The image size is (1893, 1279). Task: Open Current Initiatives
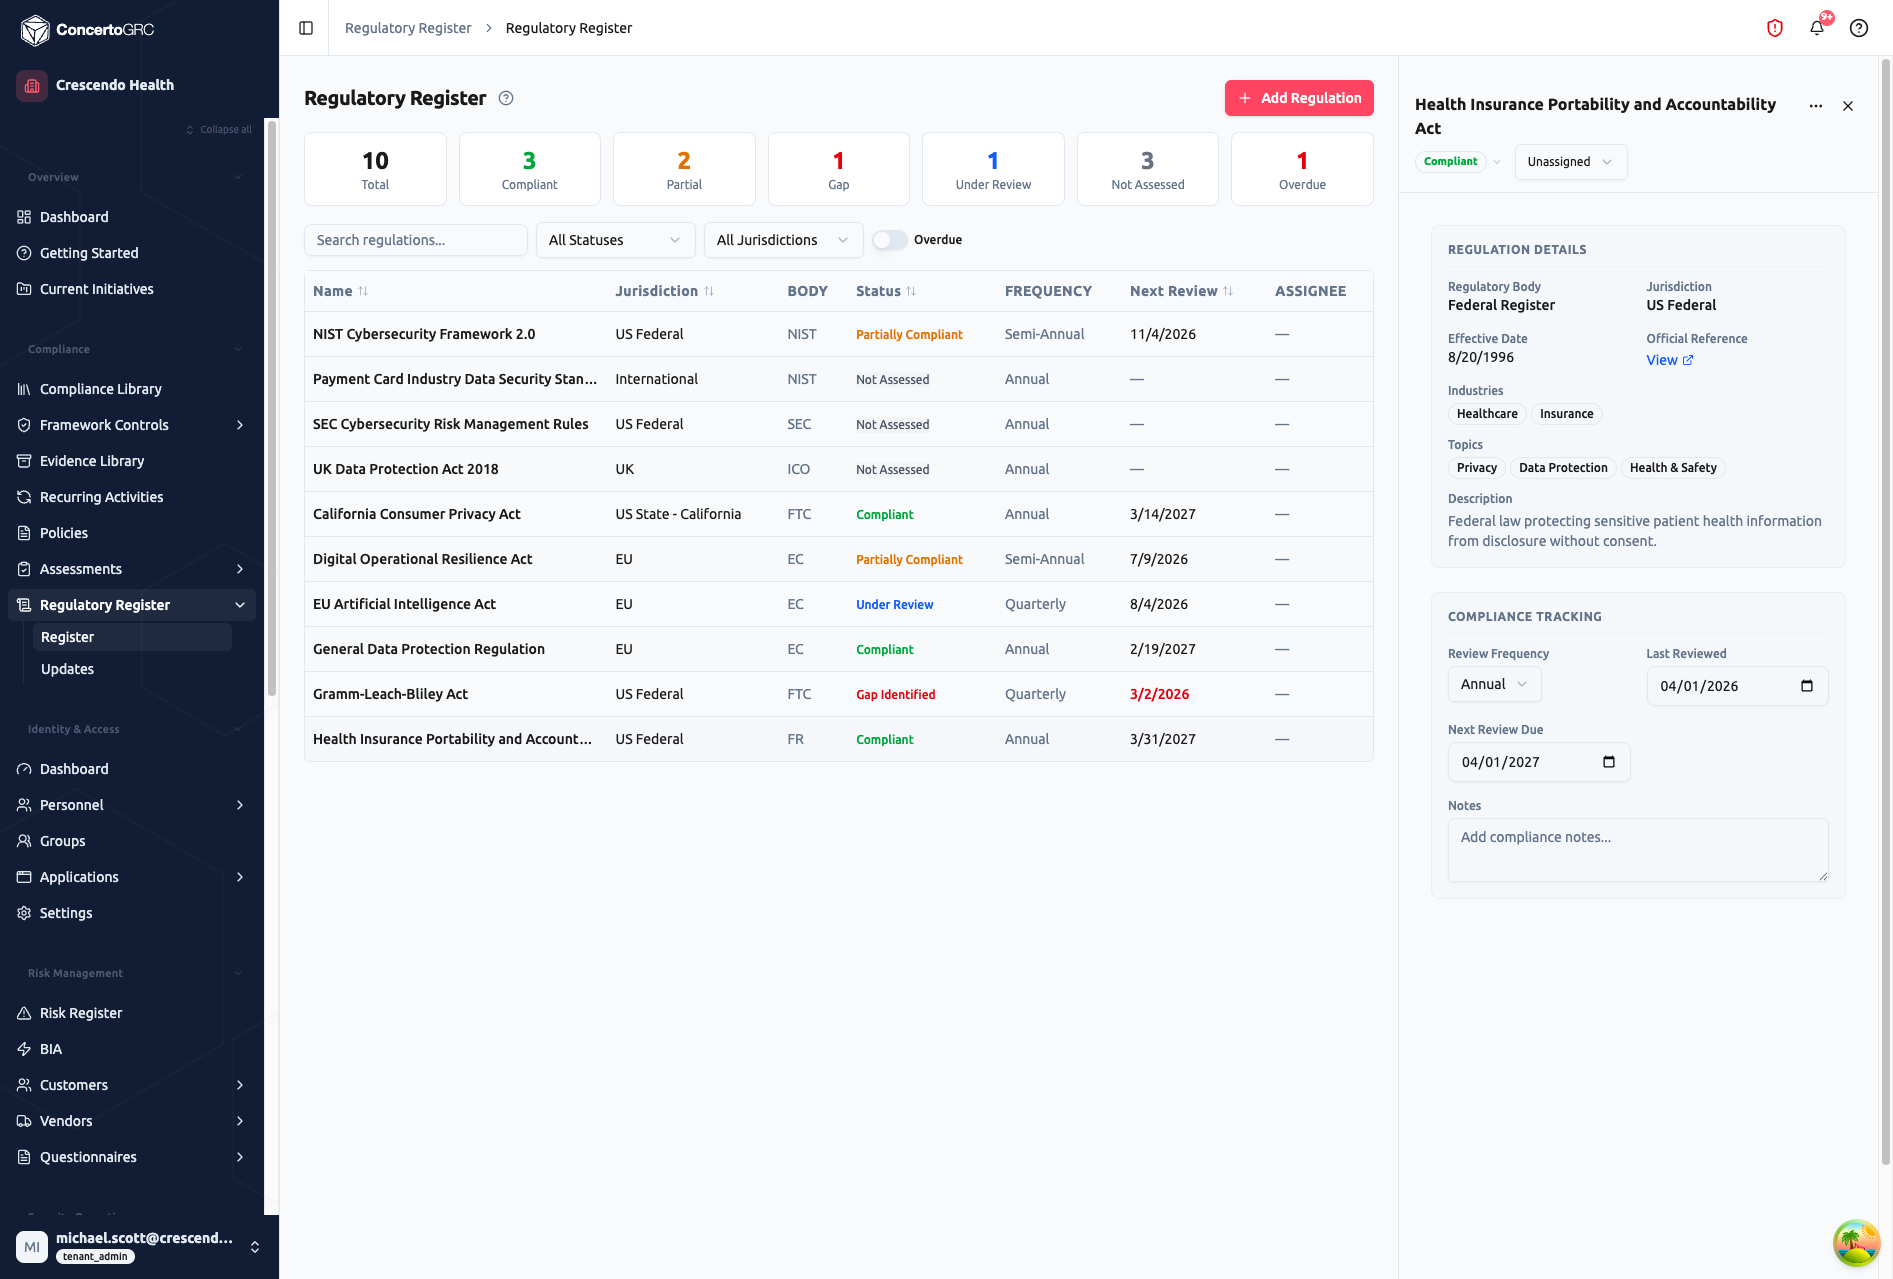point(132,289)
